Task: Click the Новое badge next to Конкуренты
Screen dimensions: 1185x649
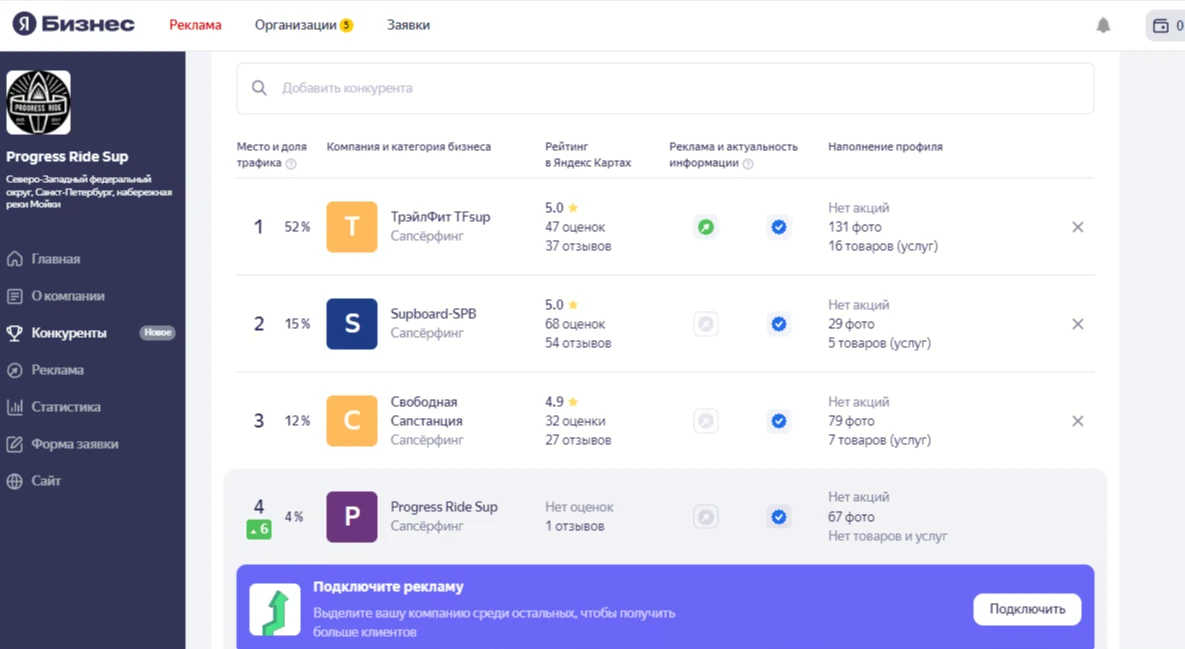Action: click(157, 332)
